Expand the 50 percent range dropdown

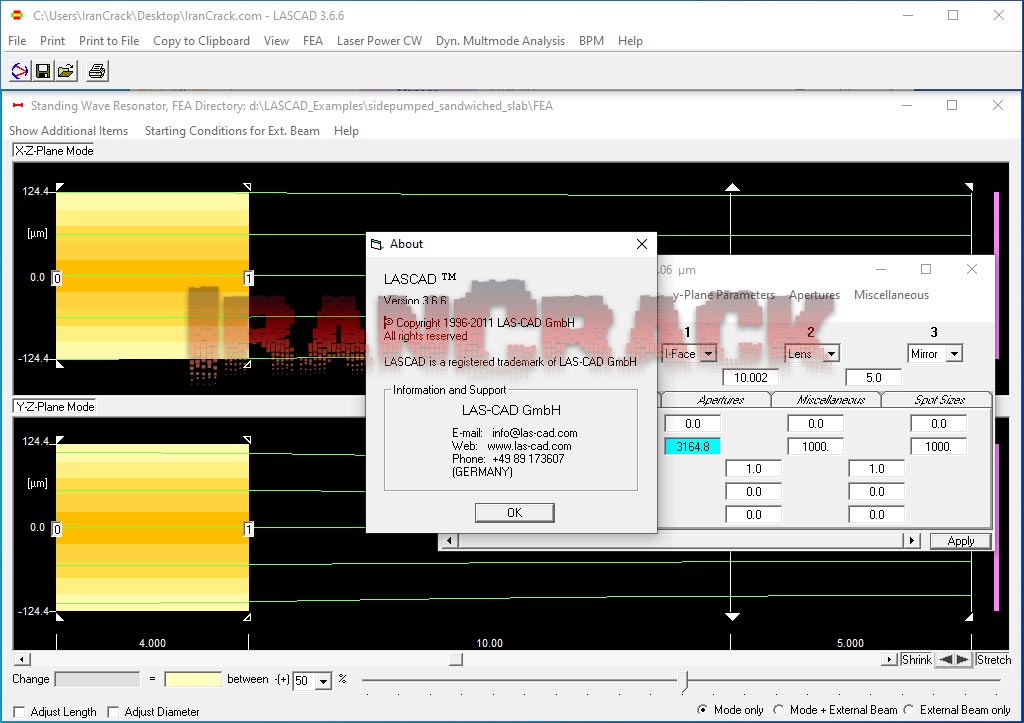click(323, 681)
